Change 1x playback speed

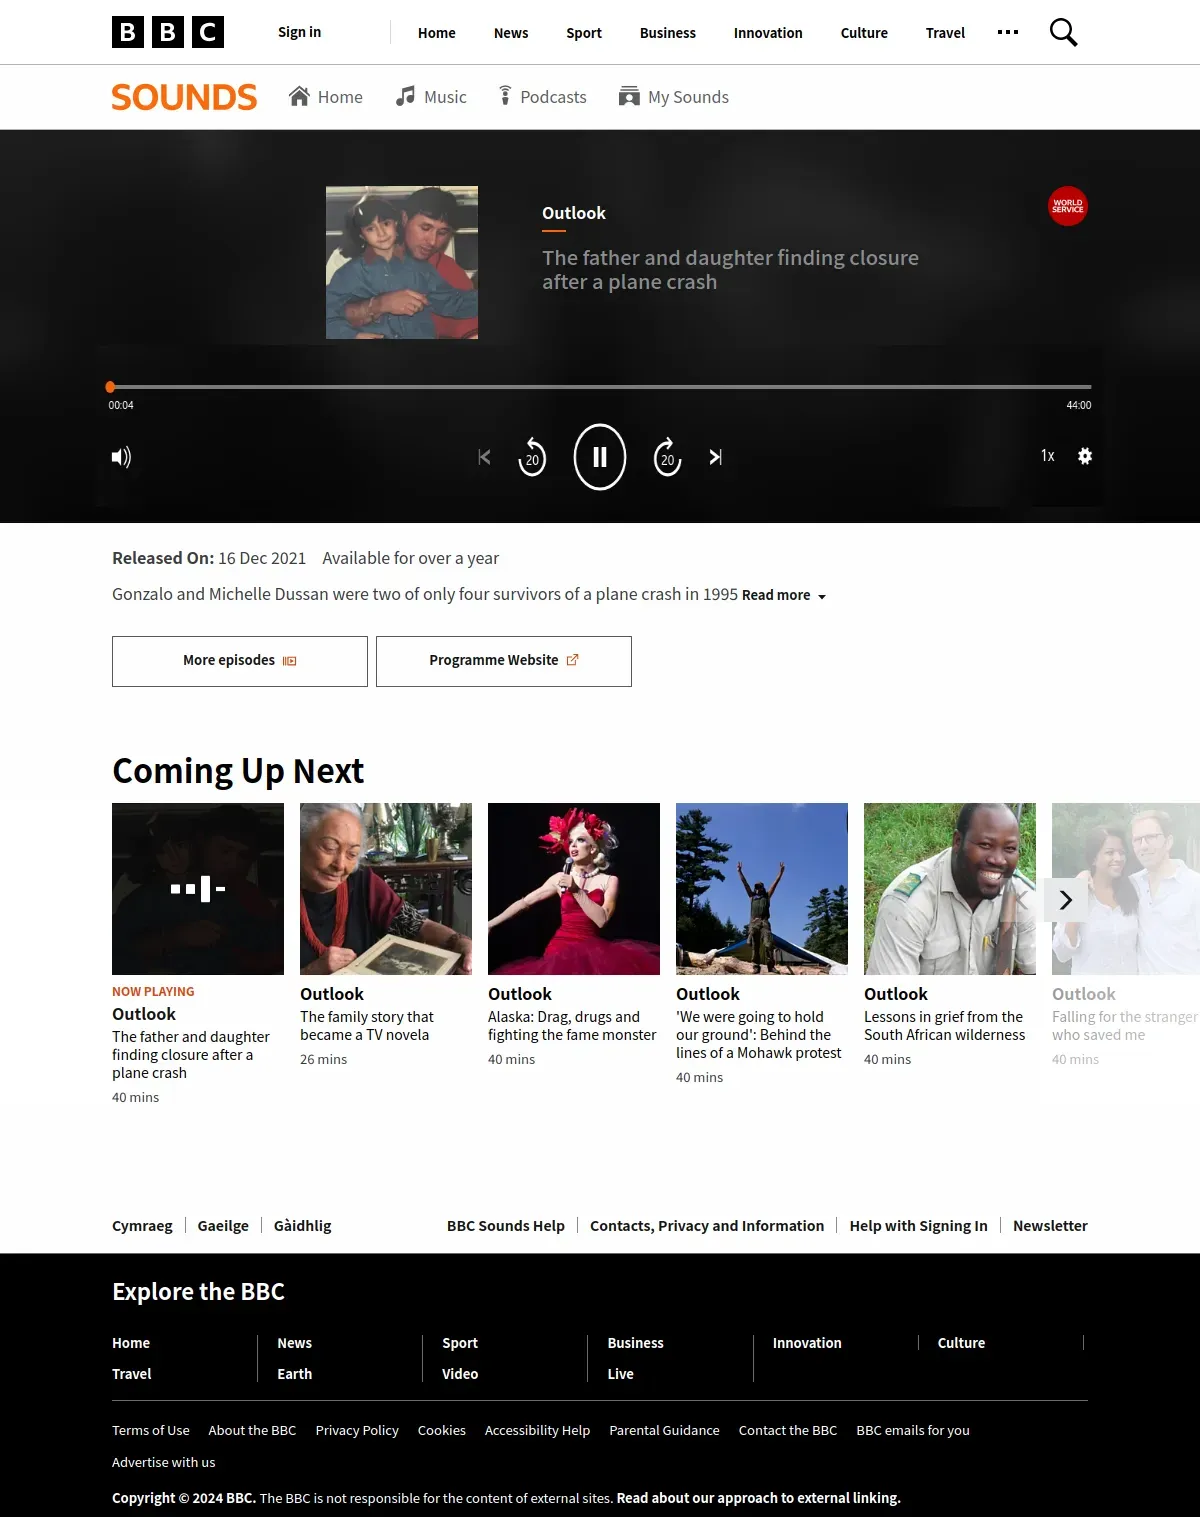point(1048,456)
